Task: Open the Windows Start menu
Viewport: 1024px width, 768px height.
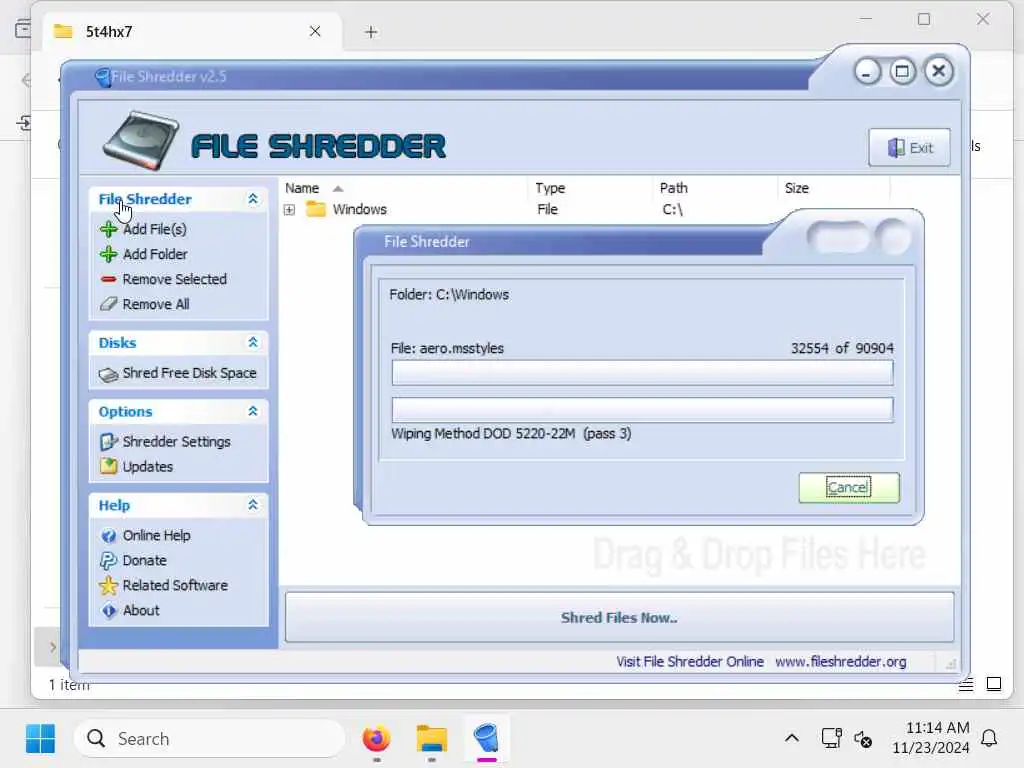Action: click(x=40, y=739)
